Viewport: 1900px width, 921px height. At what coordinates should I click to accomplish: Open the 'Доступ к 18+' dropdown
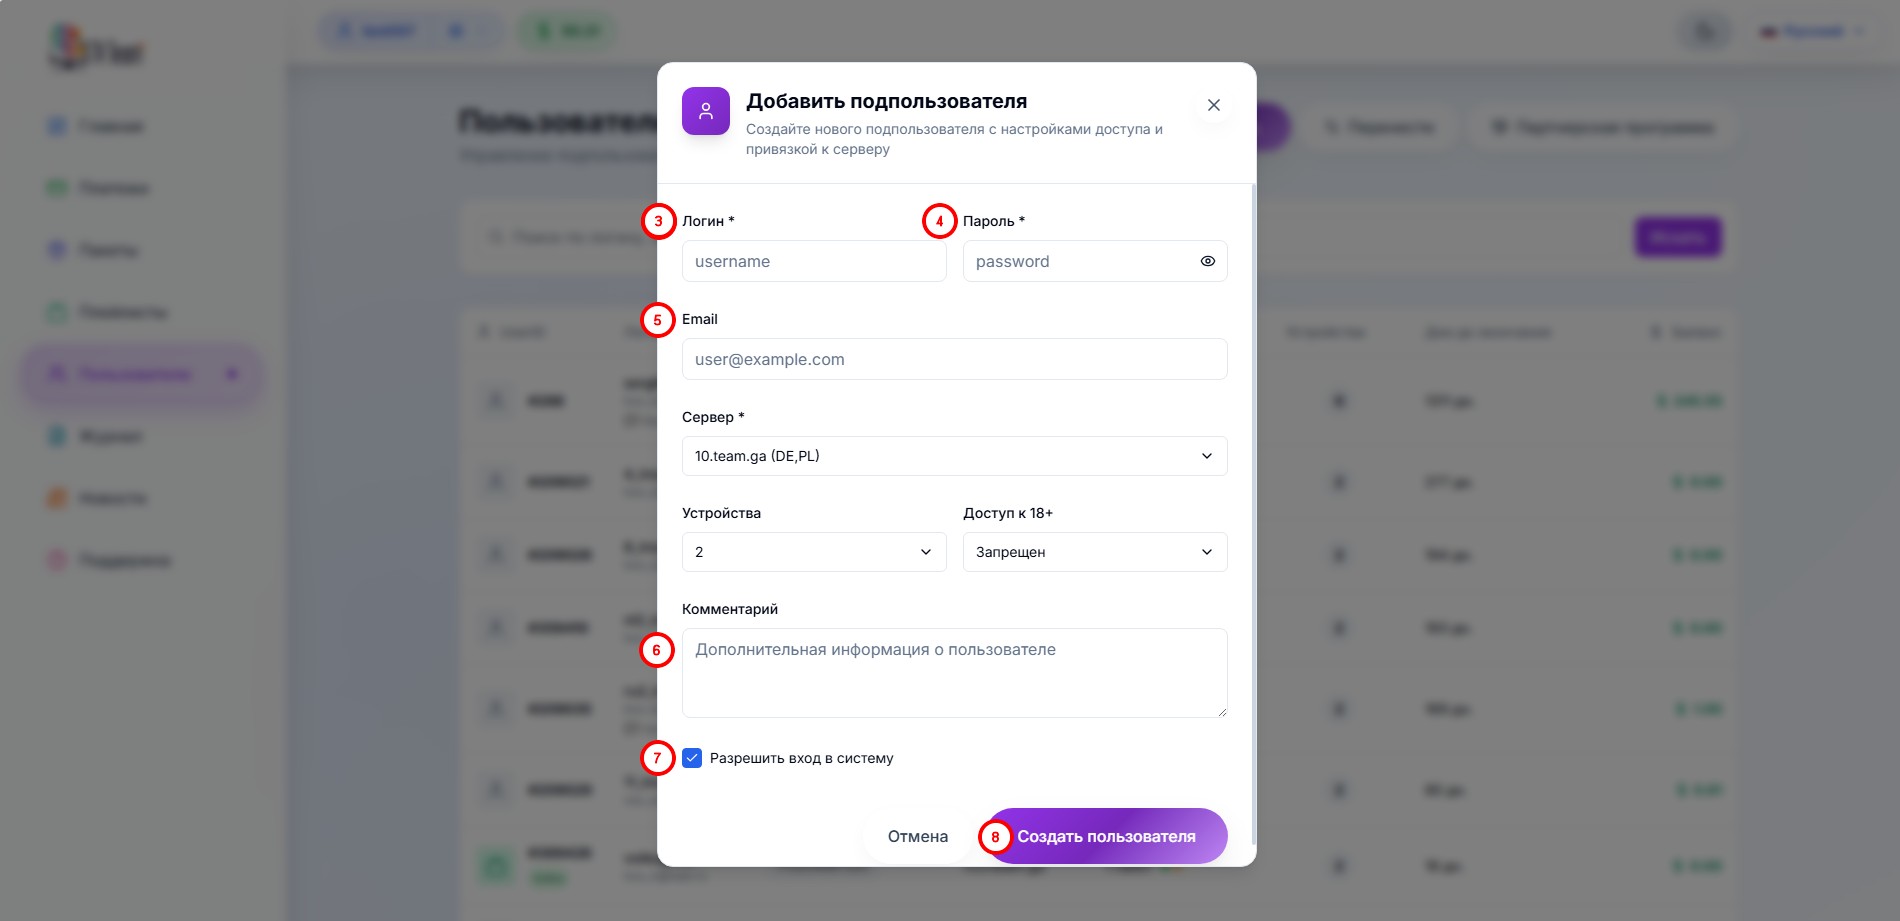1094,552
